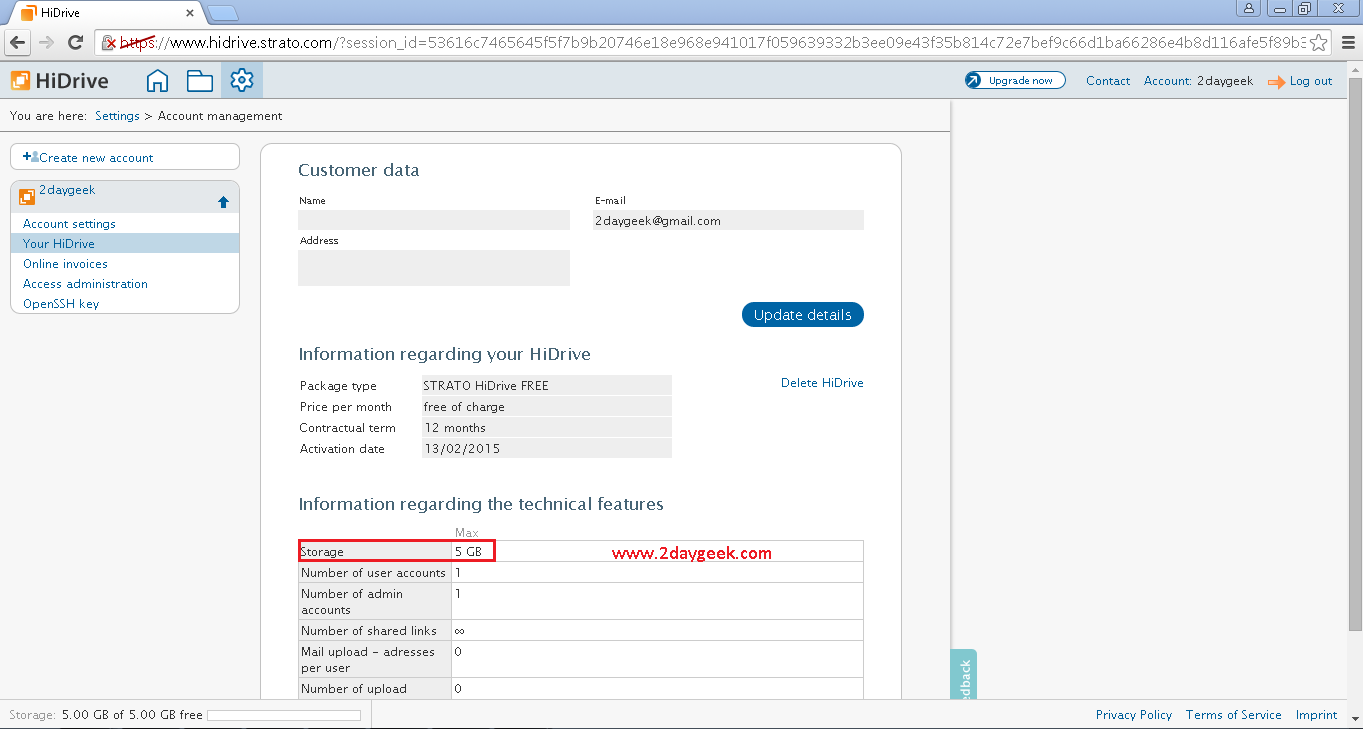Click the '5 GB' storage value
Image resolution: width=1363 pixels, height=729 pixels.
[x=468, y=552]
